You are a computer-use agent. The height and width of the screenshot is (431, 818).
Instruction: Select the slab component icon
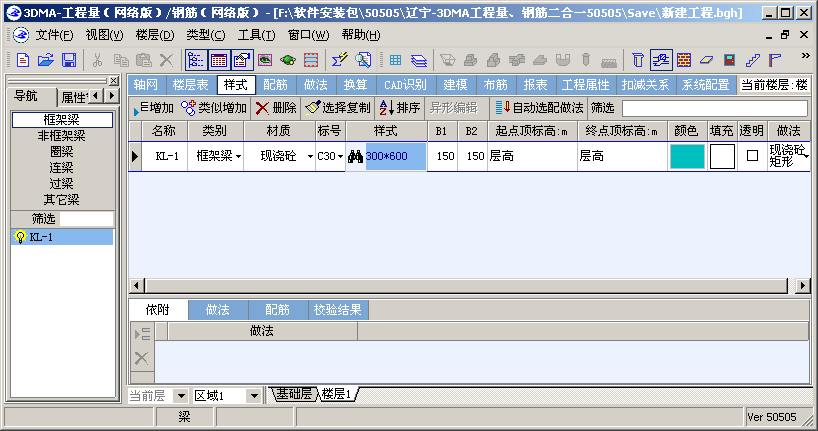(706, 60)
